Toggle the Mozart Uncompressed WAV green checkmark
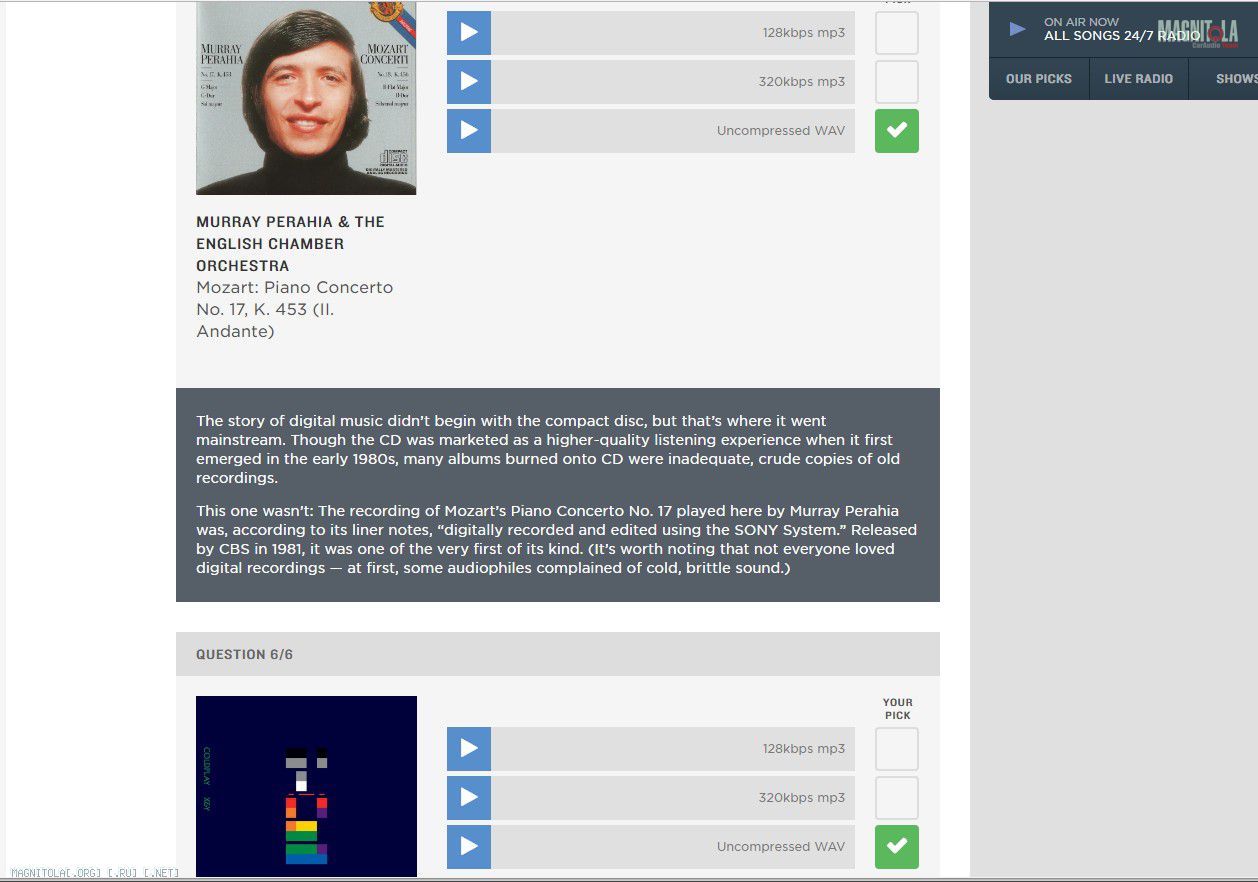Image resolution: width=1258 pixels, height=882 pixels. click(x=897, y=131)
